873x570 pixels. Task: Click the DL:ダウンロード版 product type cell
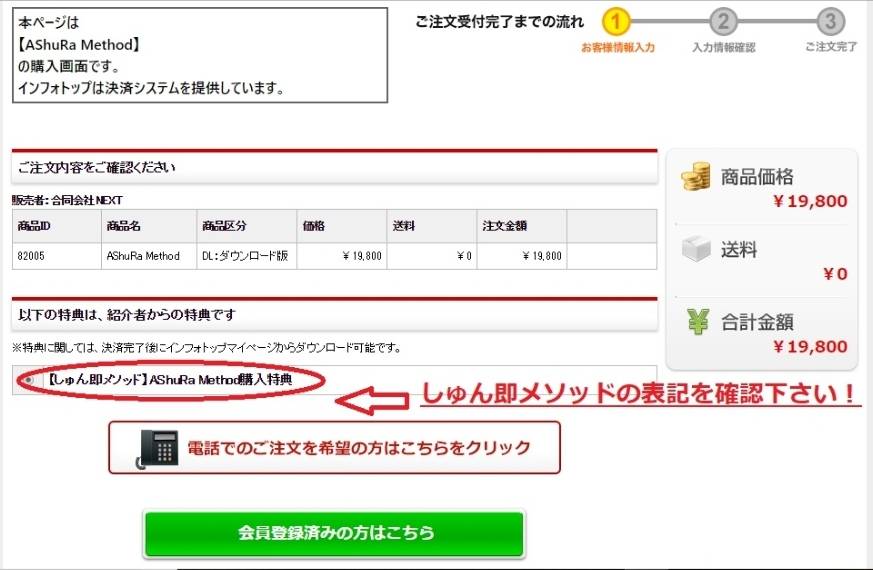point(244,256)
